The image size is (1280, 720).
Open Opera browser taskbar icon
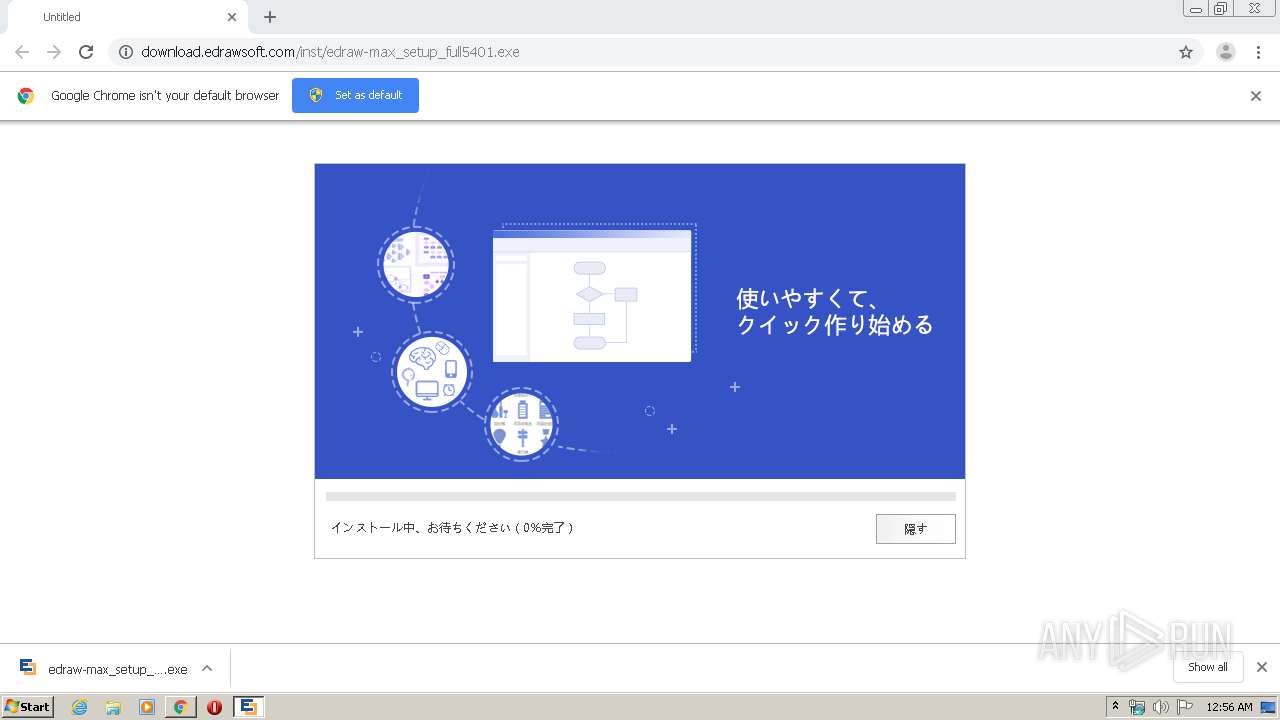[x=214, y=707]
